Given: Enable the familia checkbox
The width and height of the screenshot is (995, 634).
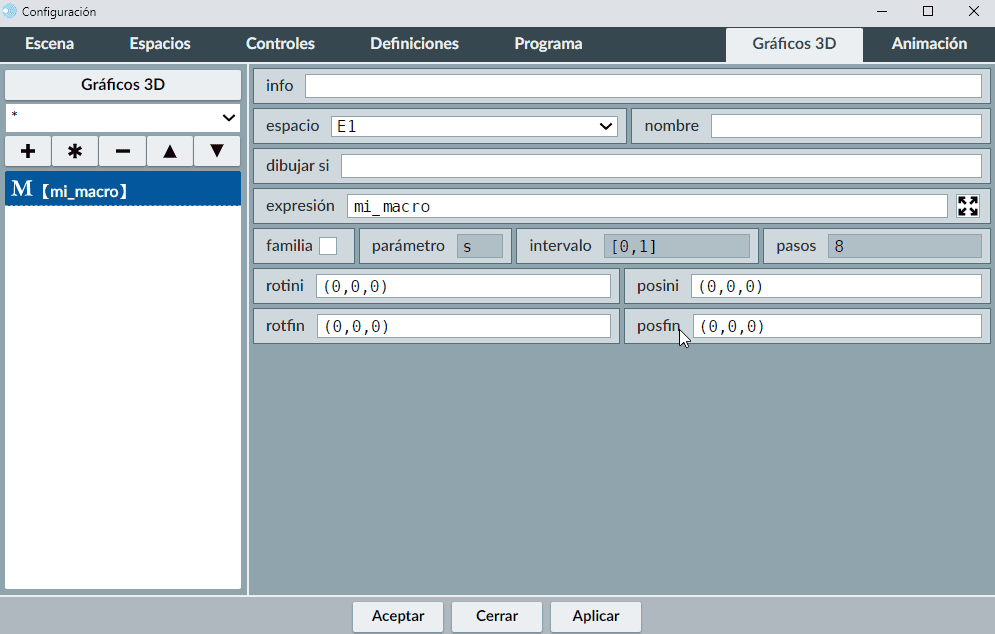Looking at the screenshot, I should coord(328,246).
